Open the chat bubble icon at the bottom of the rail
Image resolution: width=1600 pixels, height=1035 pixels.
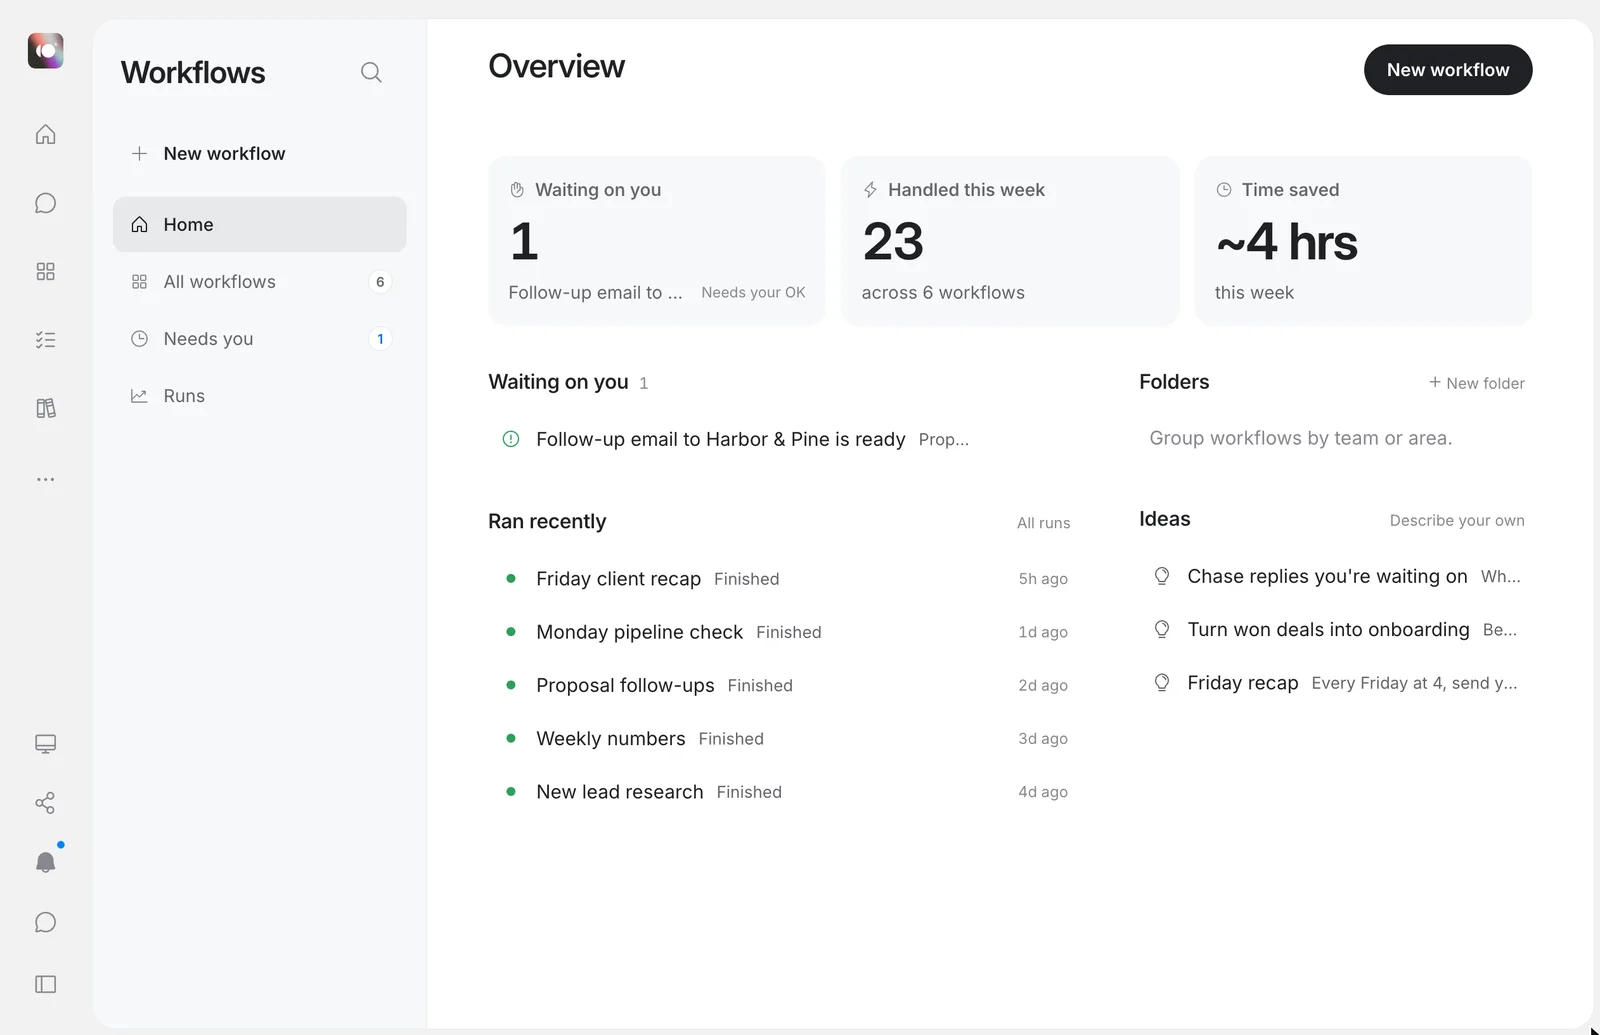[x=45, y=922]
